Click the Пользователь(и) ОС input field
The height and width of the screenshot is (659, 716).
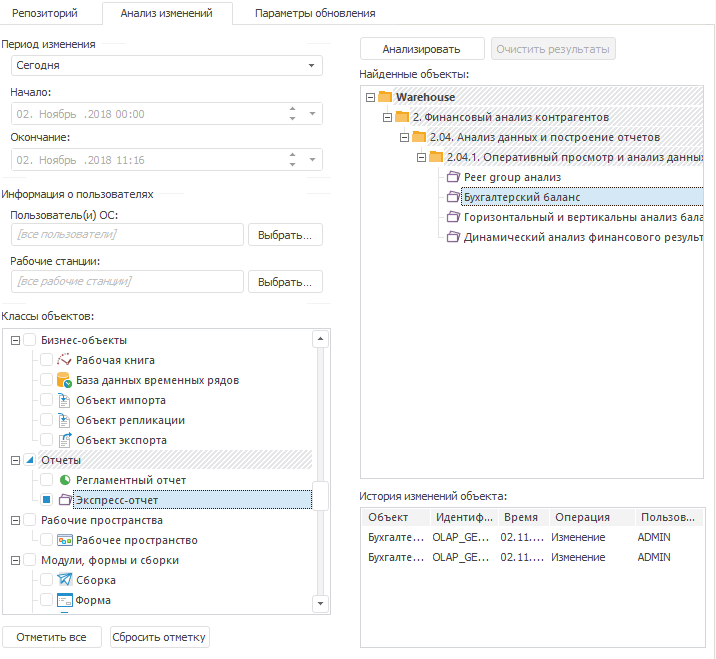coord(128,234)
